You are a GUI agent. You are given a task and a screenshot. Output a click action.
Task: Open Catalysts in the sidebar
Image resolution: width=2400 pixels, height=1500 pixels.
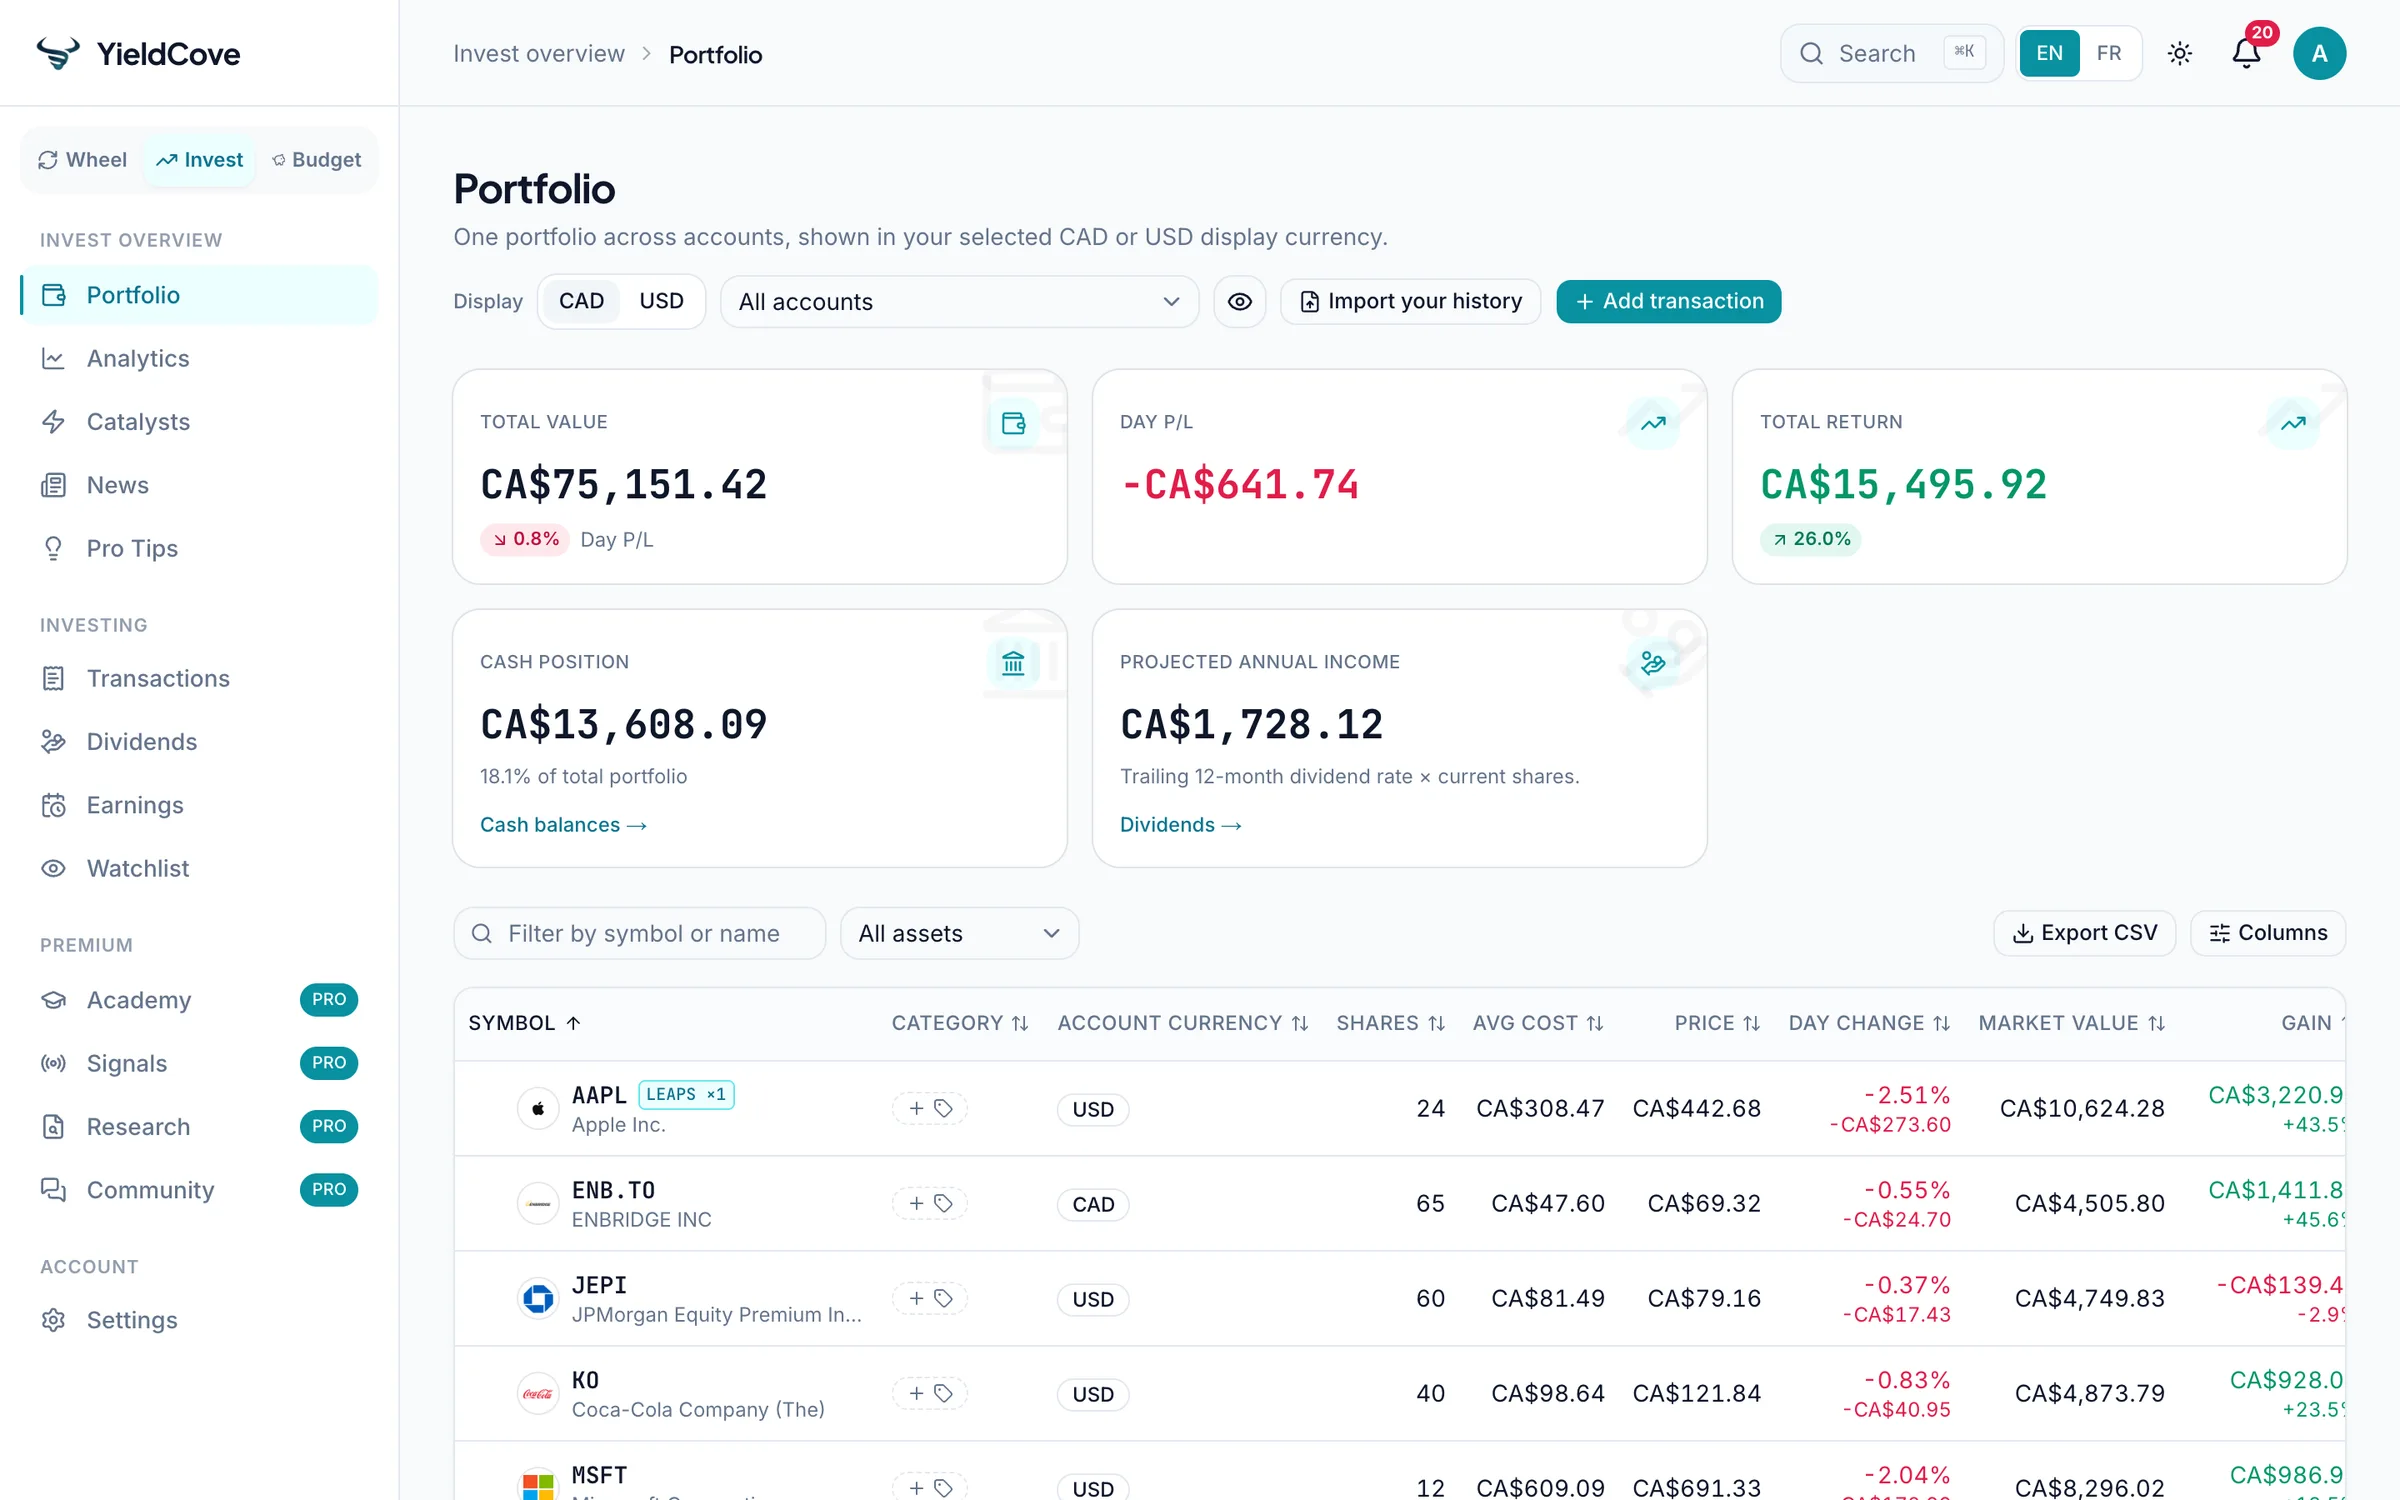tap(199, 421)
